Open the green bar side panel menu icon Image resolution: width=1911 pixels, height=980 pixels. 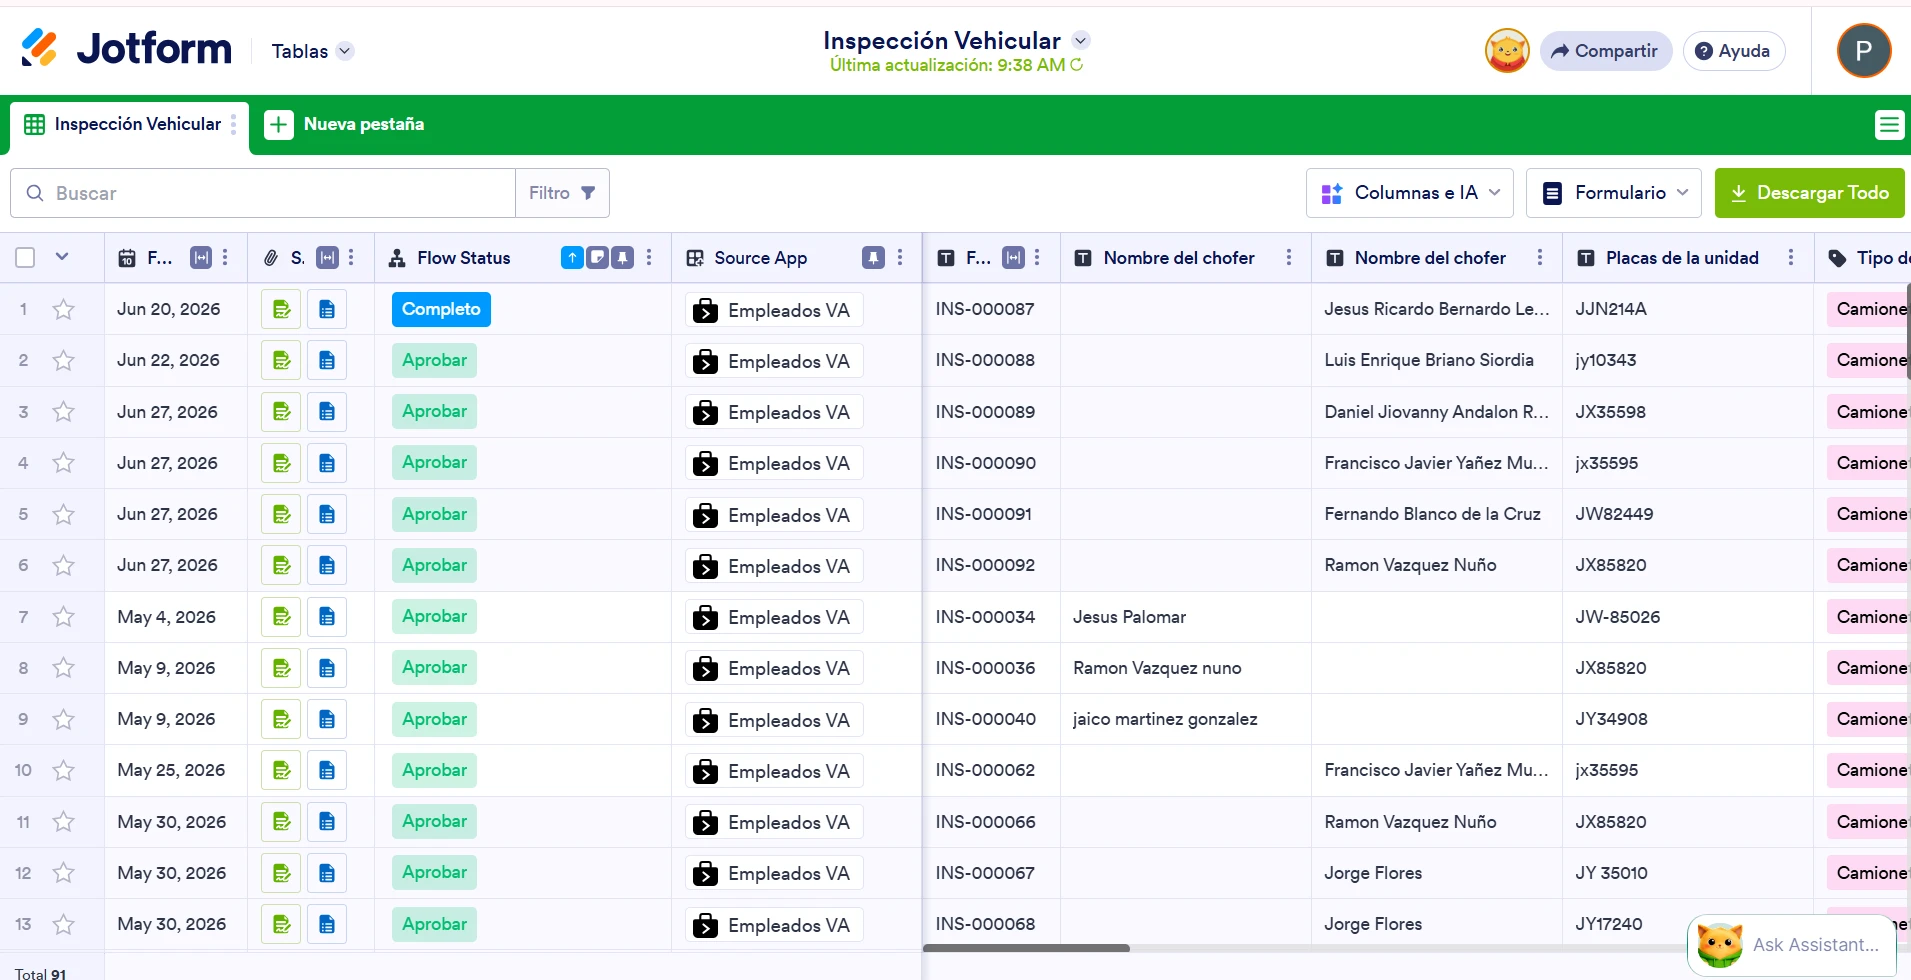(x=1889, y=125)
